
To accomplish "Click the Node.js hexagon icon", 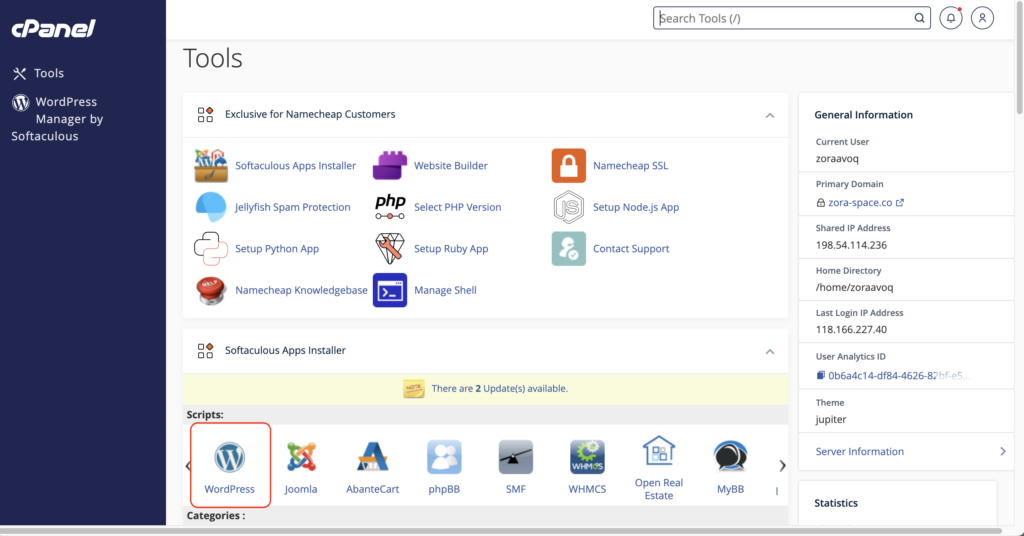I will 569,207.
